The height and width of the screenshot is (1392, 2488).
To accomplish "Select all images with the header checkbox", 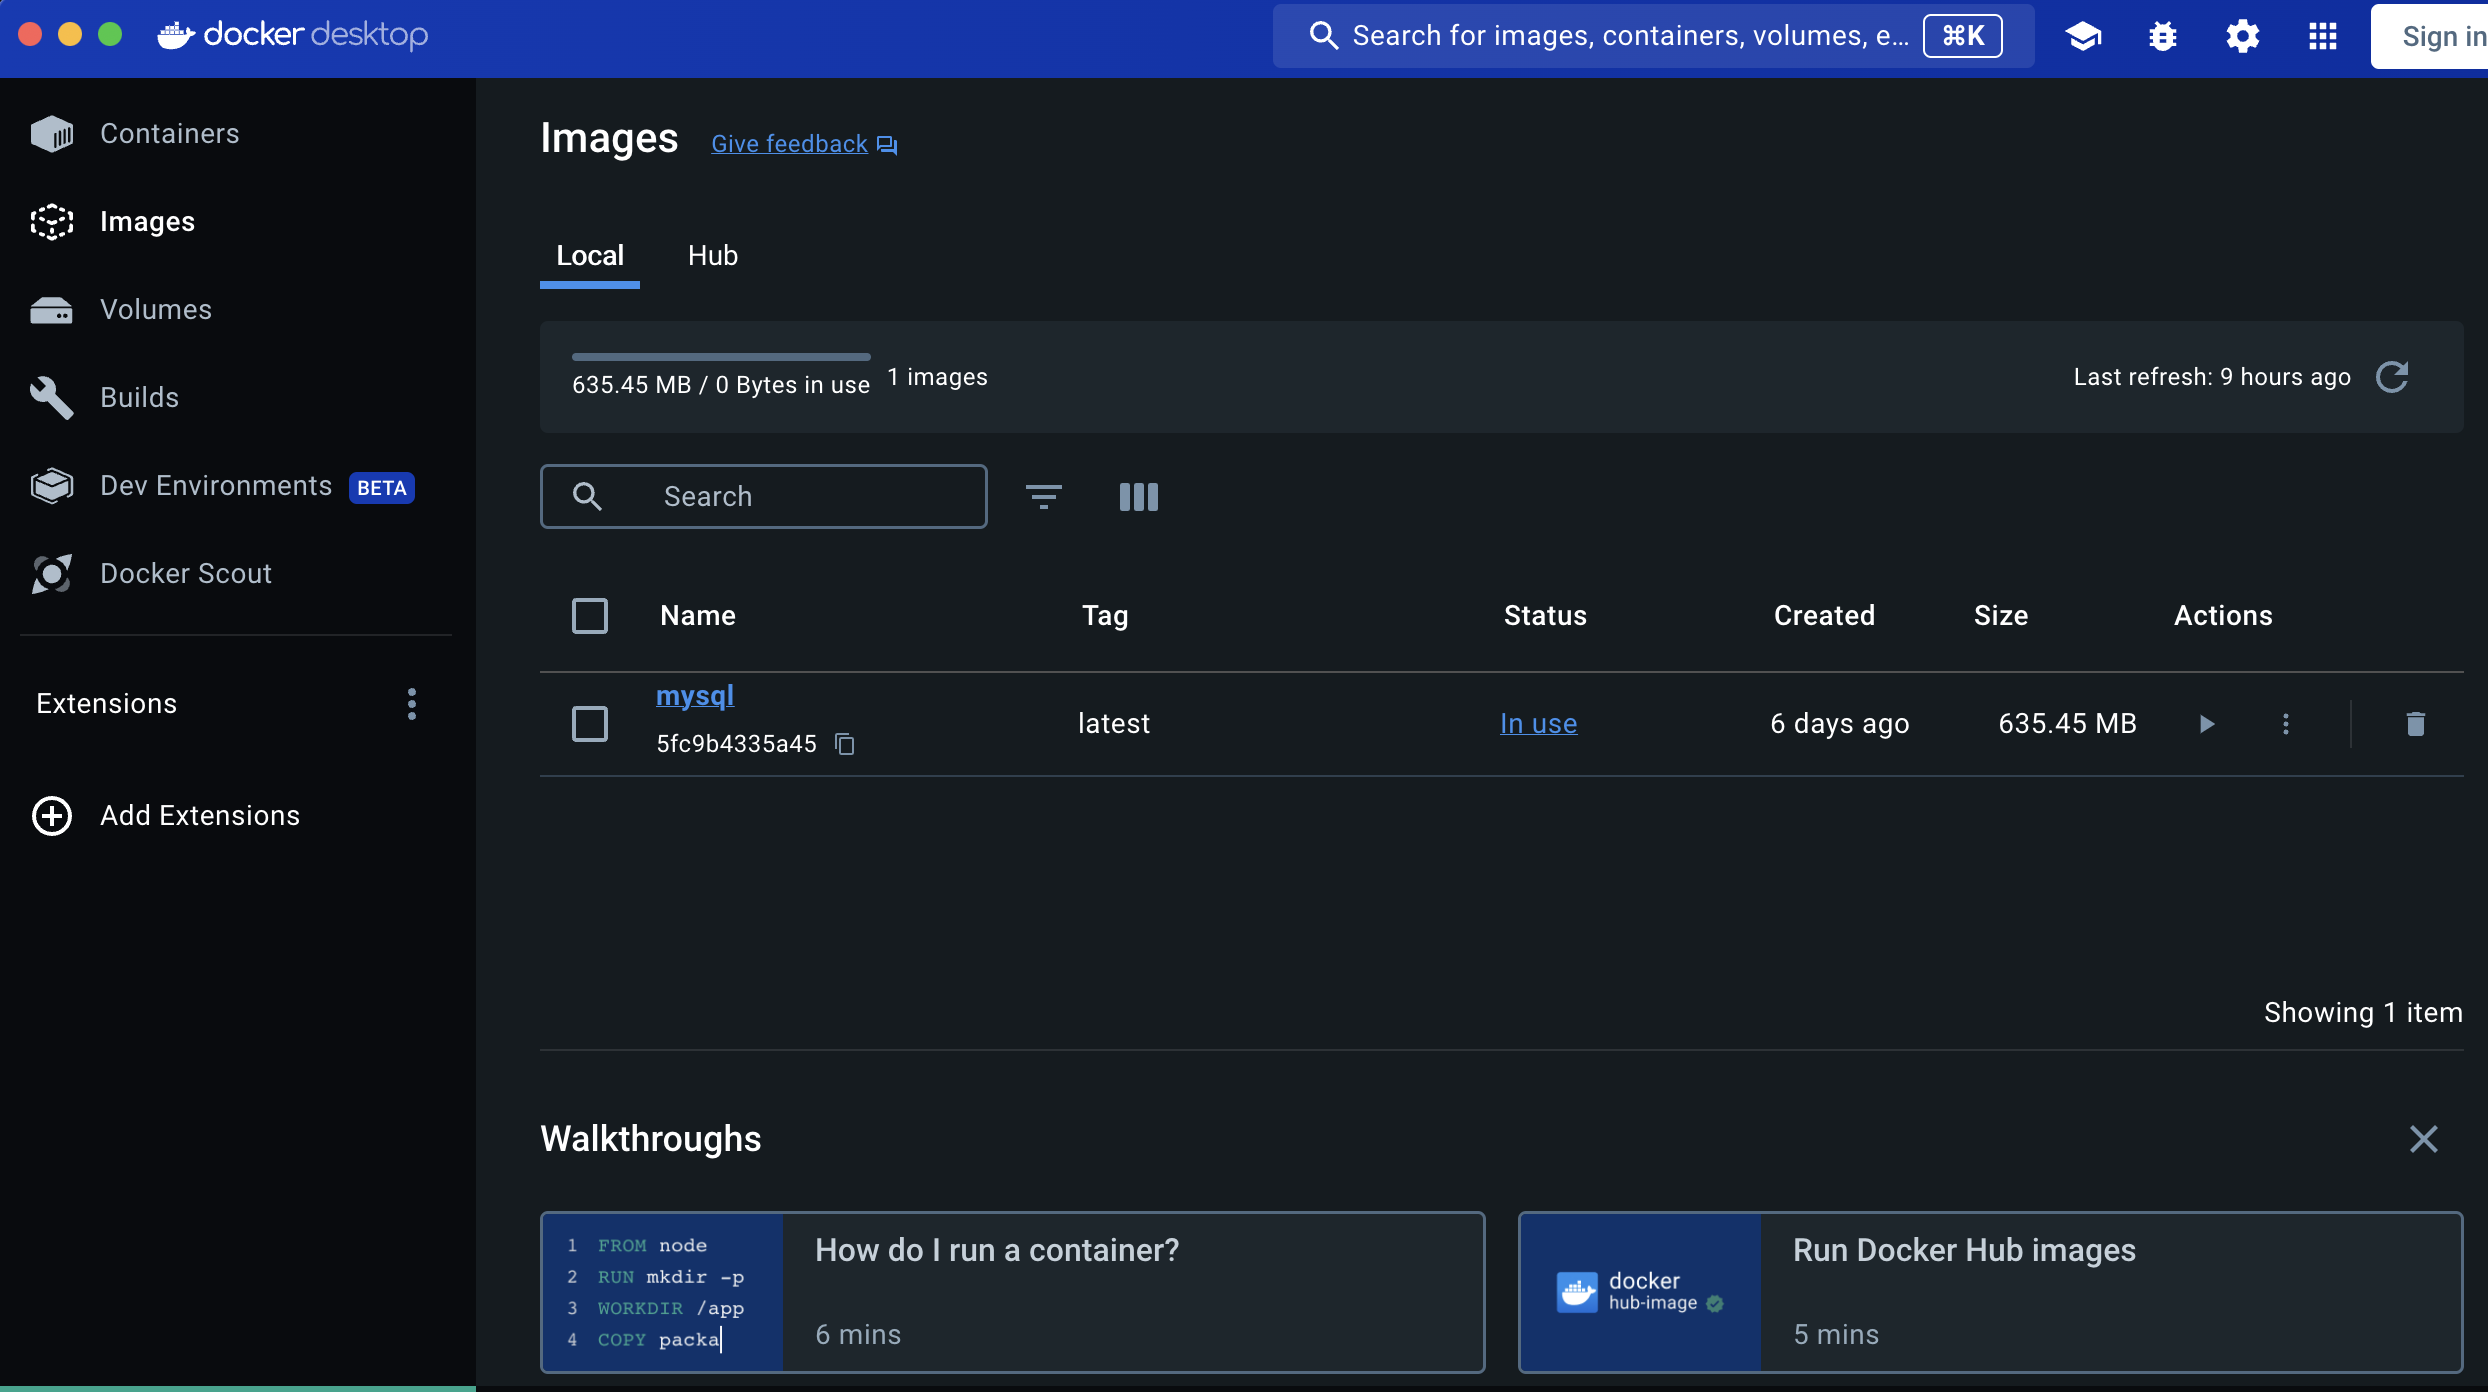I will (590, 616).
